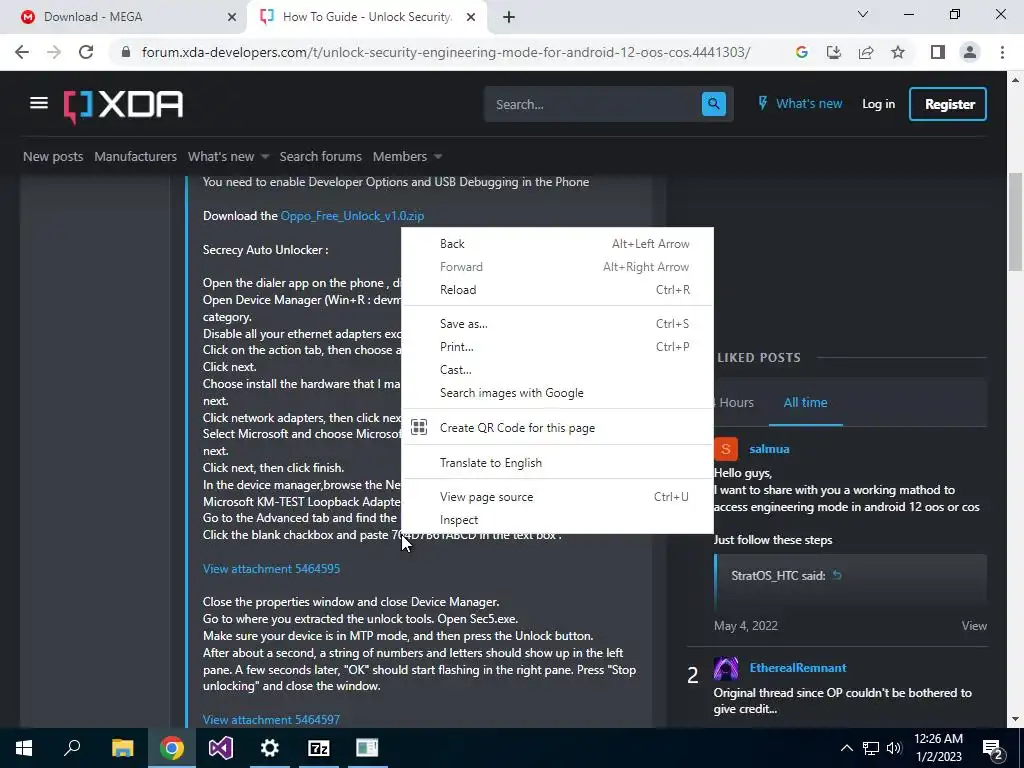The image size is (1024, 768).
Task: Click the Chrome back arrow
Action: click(x=22, y=52)
